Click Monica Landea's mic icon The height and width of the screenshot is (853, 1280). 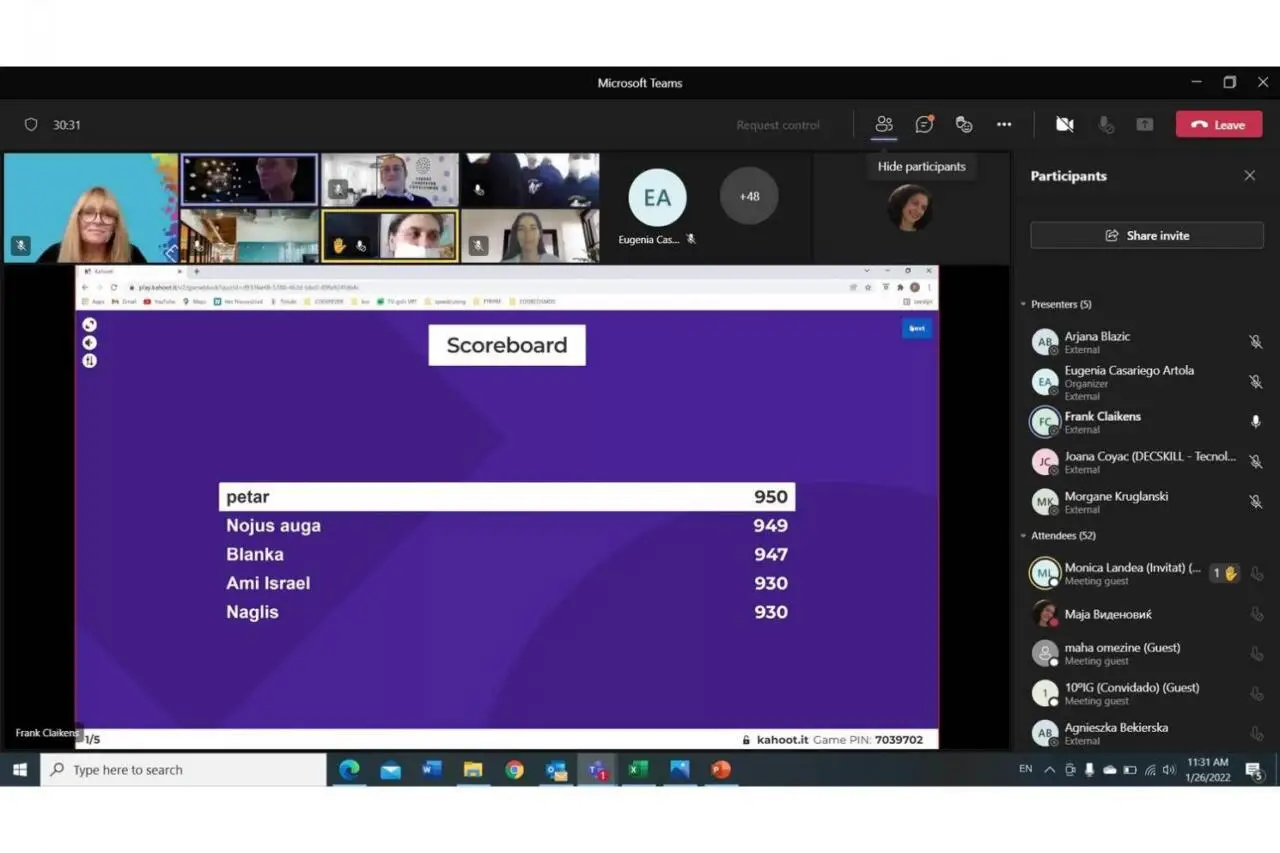[1256, 574]
